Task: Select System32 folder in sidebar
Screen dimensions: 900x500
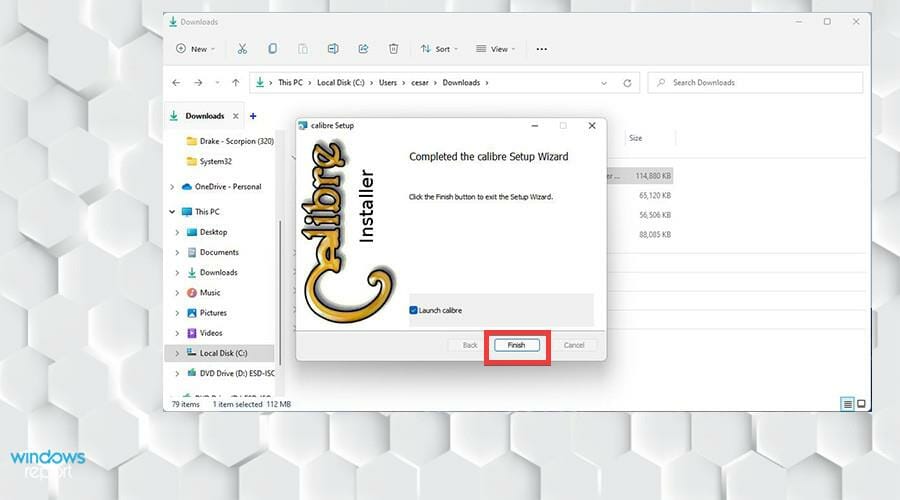Action: [210, 161]
